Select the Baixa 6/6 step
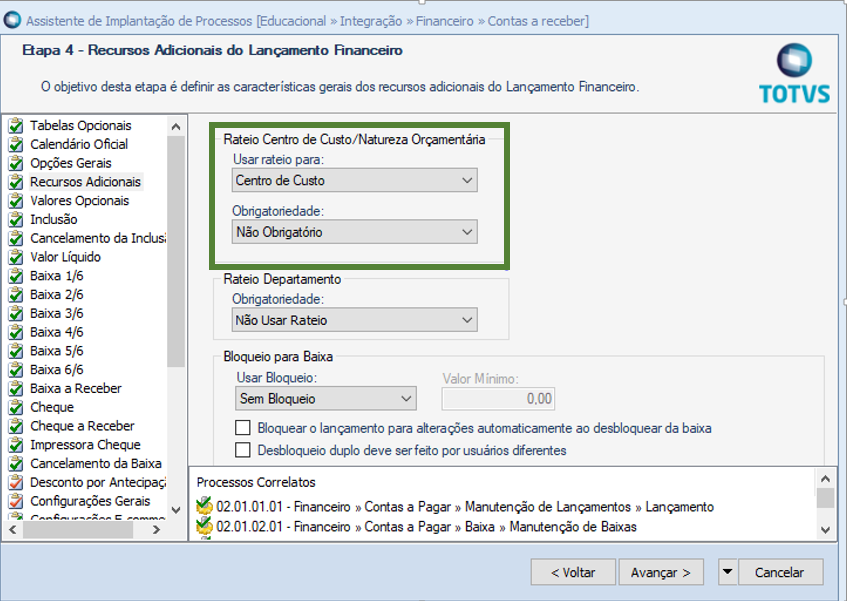This screenshot has height=601, width=847. [x=57, y=370]
